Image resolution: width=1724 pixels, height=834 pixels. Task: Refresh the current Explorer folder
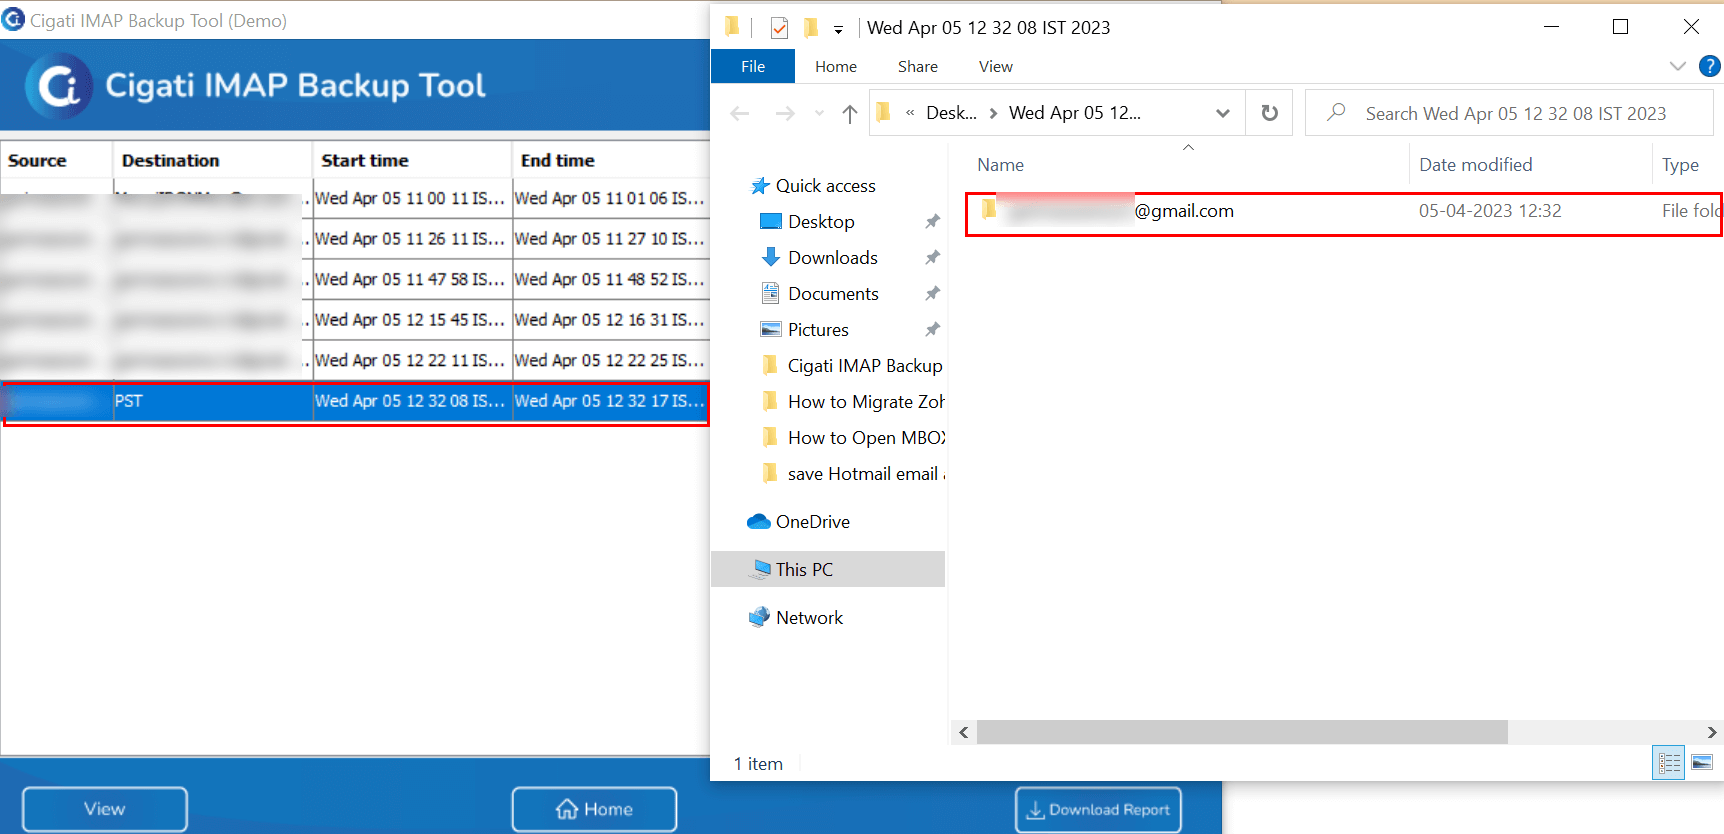point(1270,113)
